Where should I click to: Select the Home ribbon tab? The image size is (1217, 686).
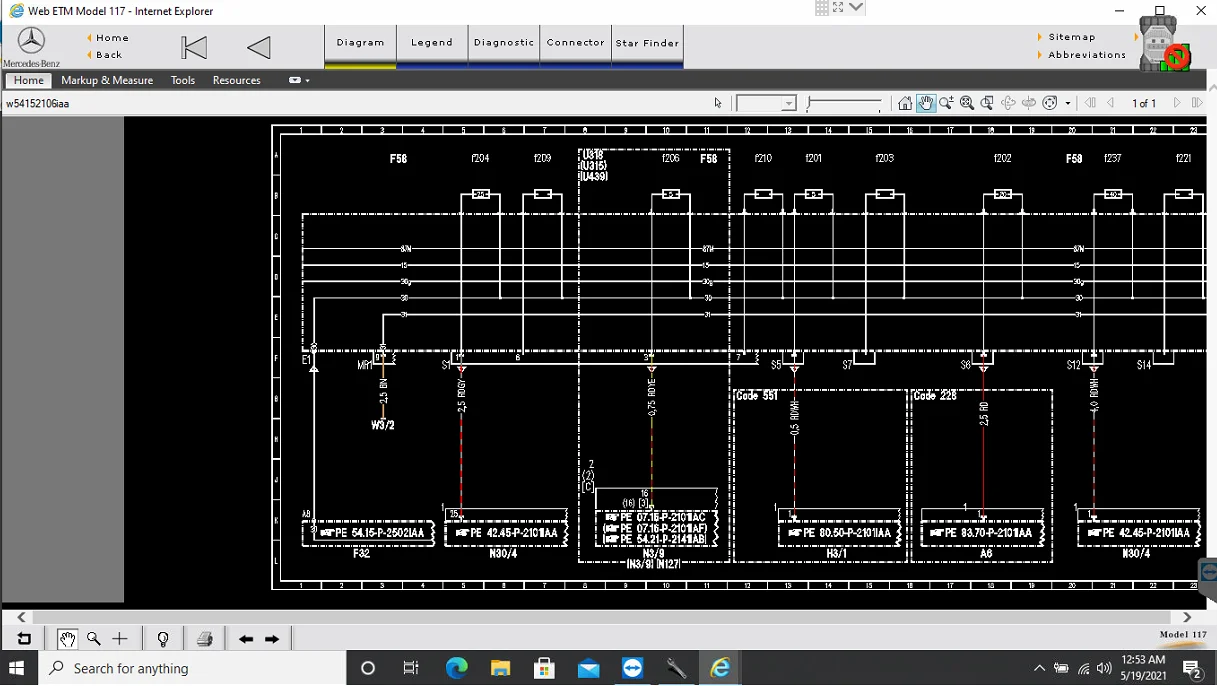click(28, 80)
